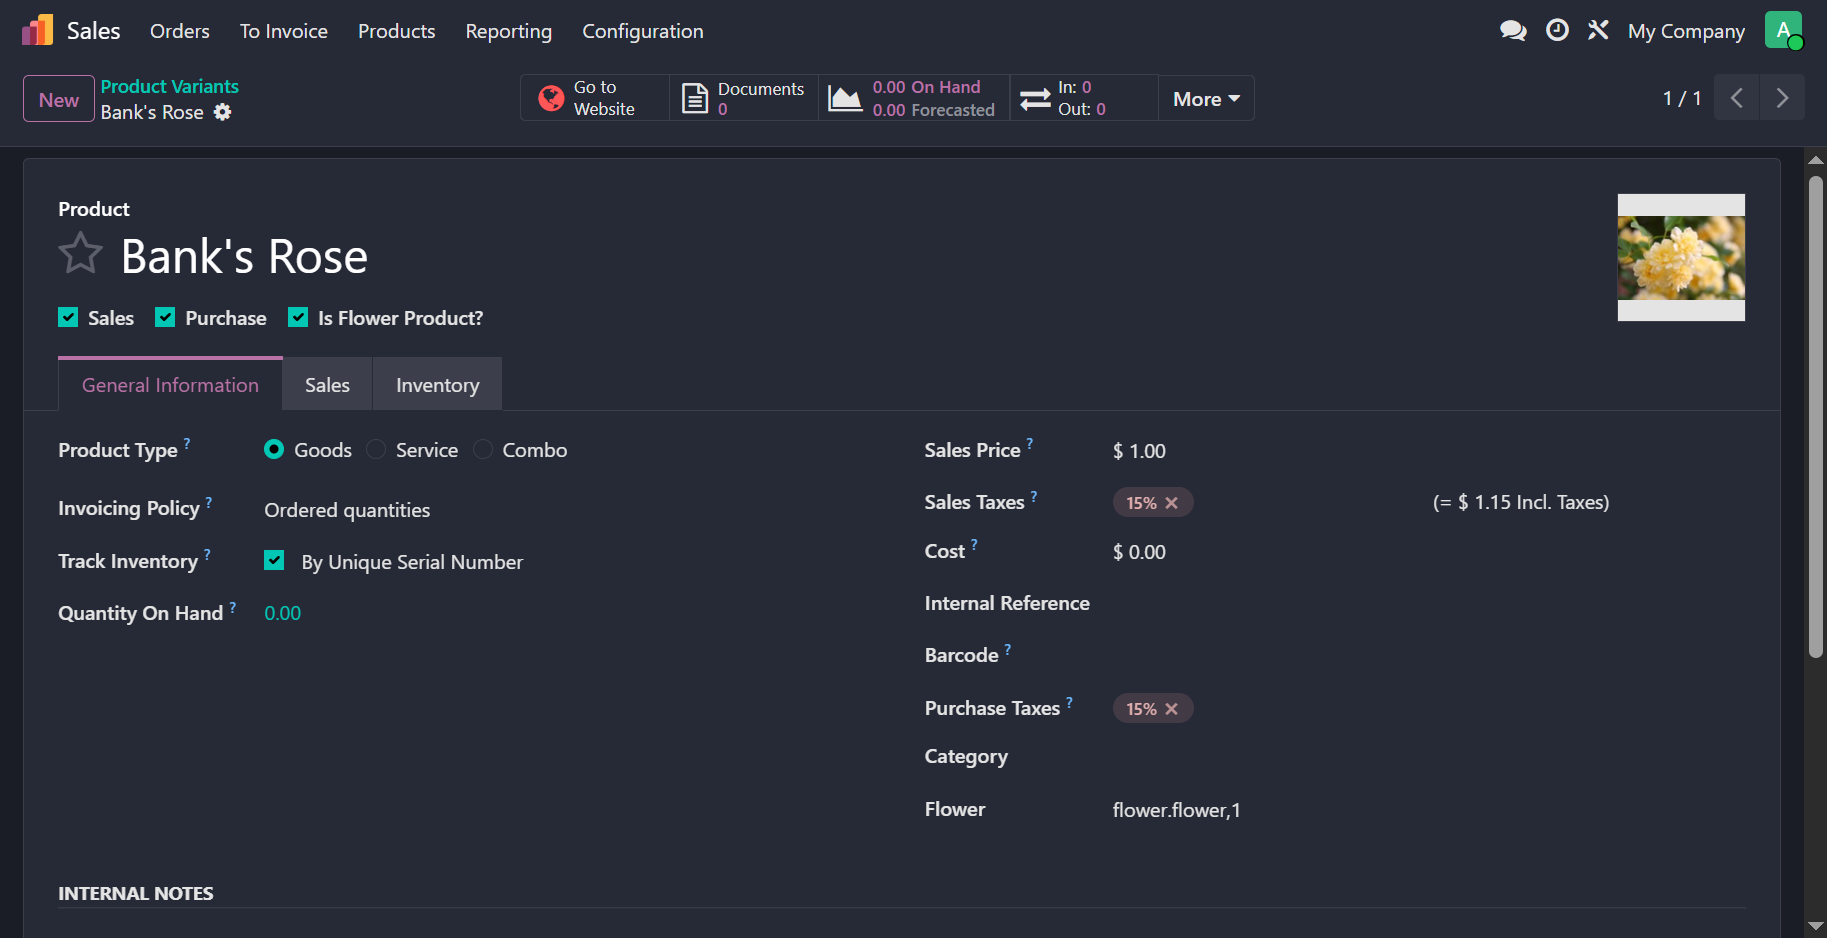Click the developer tools wrench icon
This screenshot has width=1827, height=938.
[x=1598, y=30]
